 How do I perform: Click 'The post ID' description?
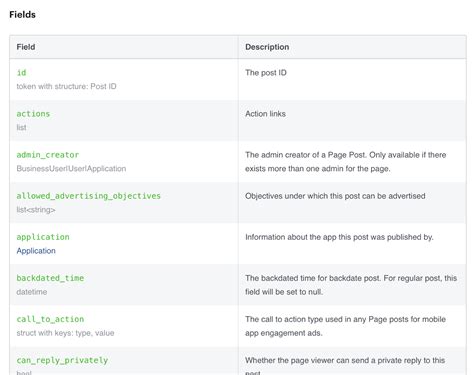tap(266, 73)
